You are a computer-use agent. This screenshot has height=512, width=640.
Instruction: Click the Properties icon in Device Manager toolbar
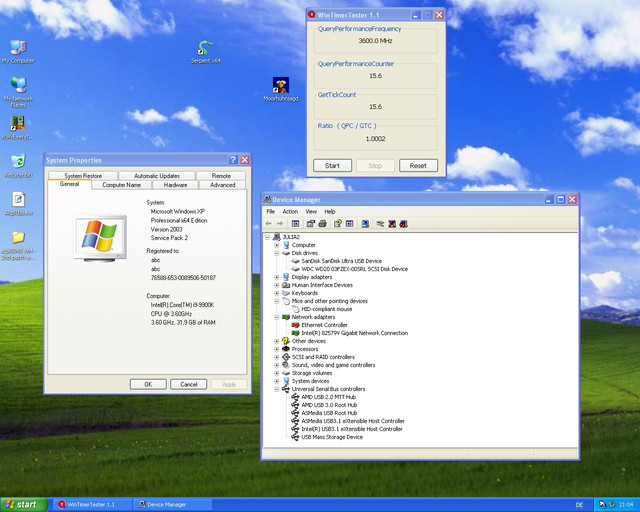(311, 224)
